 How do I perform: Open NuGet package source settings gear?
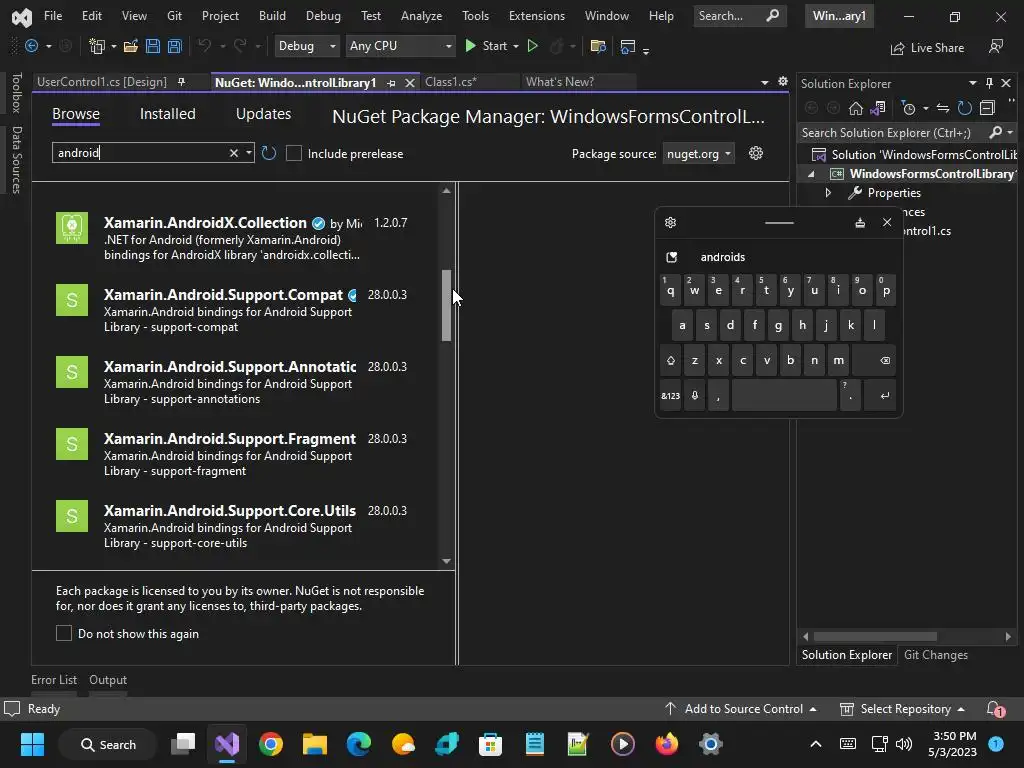(756, 153)
